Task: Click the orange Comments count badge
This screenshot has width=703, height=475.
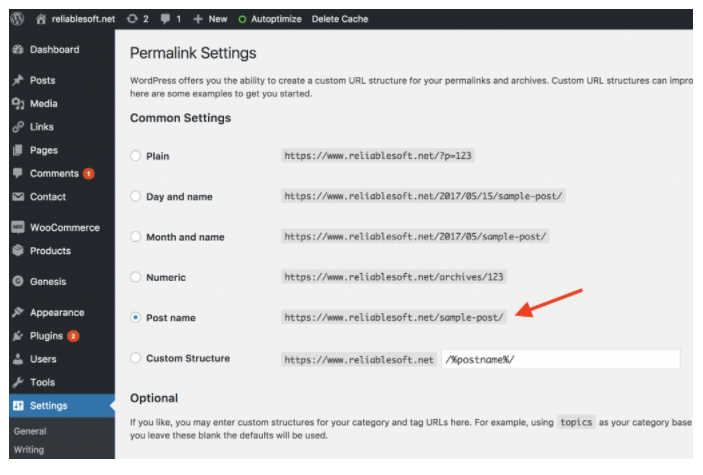Action: [89, 174]
